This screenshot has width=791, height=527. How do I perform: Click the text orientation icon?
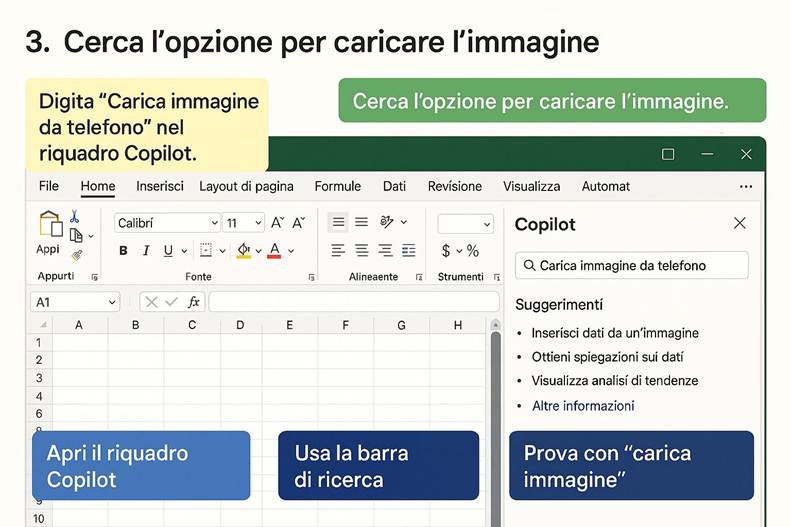(x=386, y=222)
